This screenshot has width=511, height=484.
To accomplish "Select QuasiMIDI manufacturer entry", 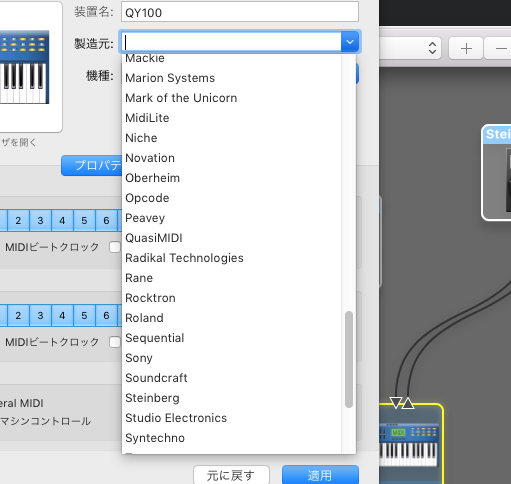I will (x=232, y=238).
